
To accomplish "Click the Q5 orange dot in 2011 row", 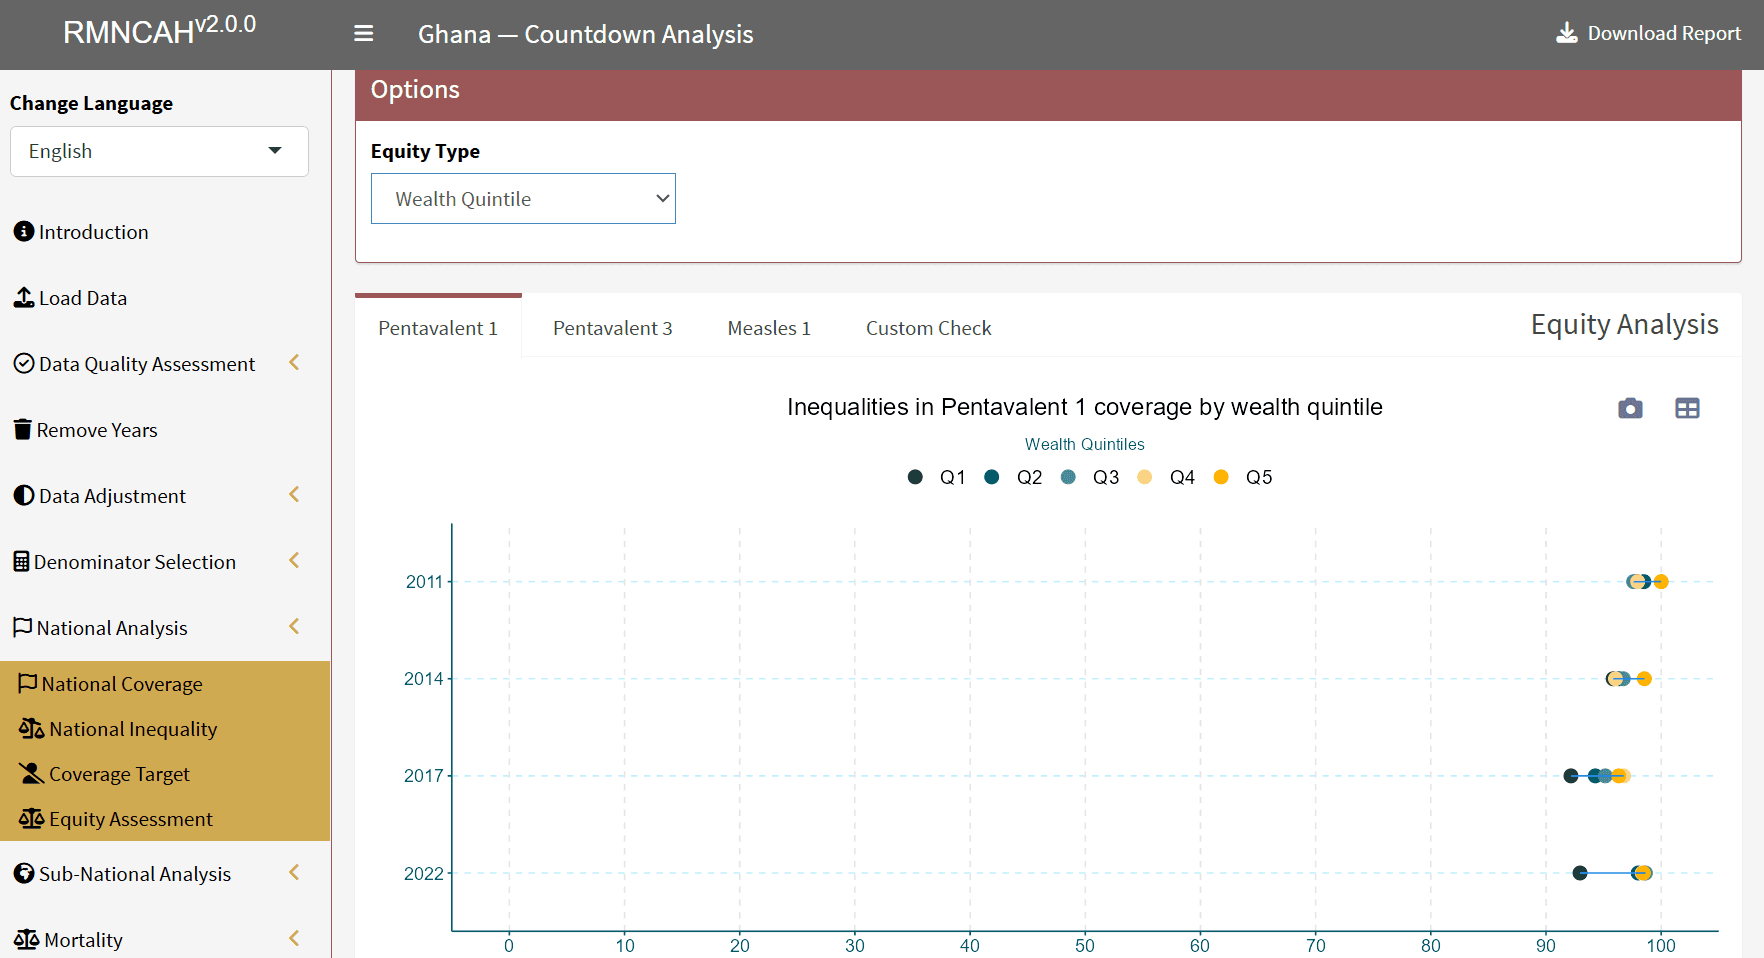I will pos(1661,581).
